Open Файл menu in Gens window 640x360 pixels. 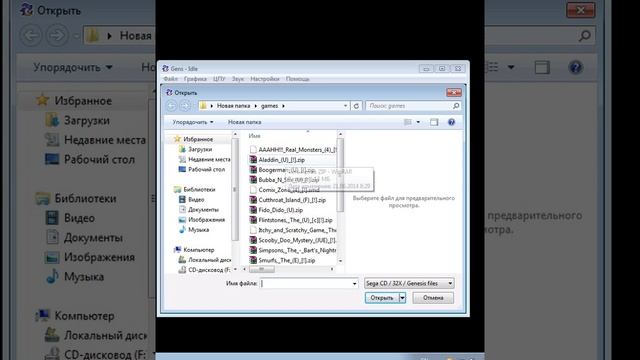(171, 79)
